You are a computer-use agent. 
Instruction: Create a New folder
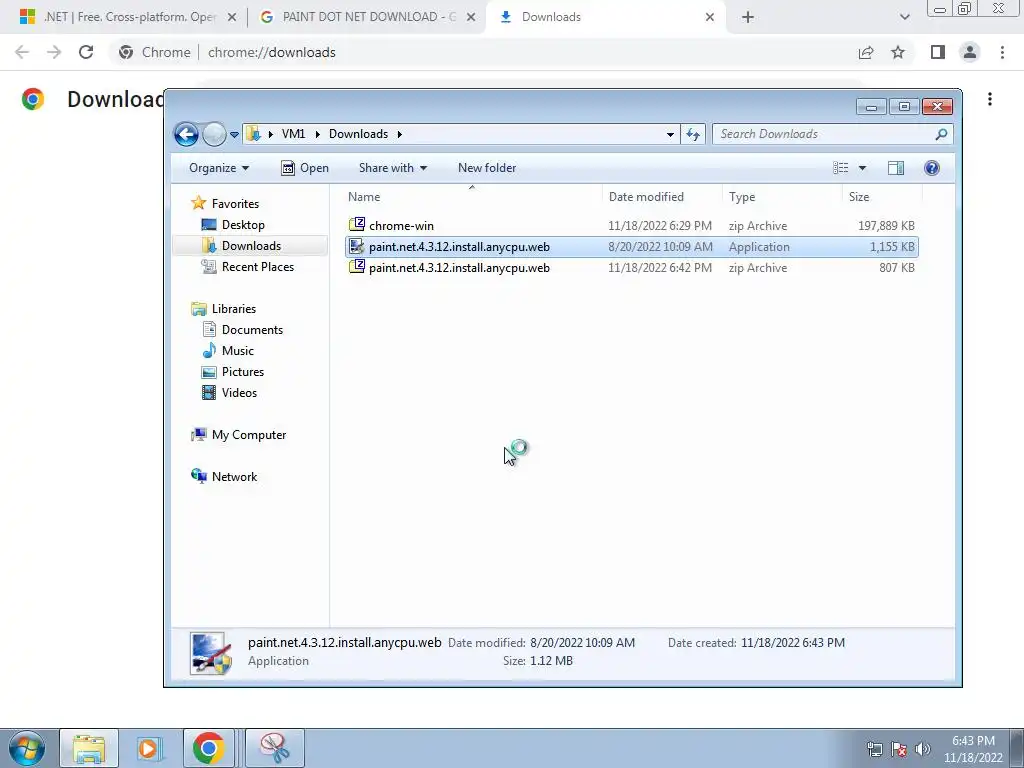point(487,168)
